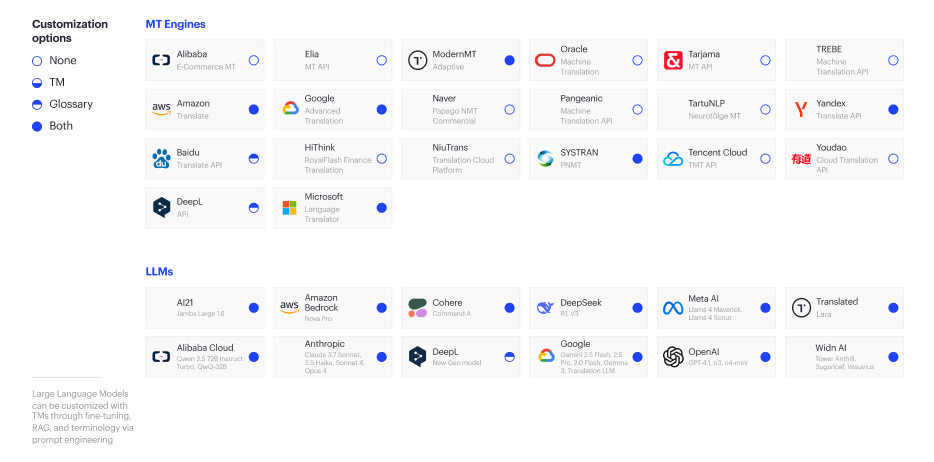Click the indicator circle on Elia MT API
The height and width of the screenshot is (462, 934).
[382, 60]
